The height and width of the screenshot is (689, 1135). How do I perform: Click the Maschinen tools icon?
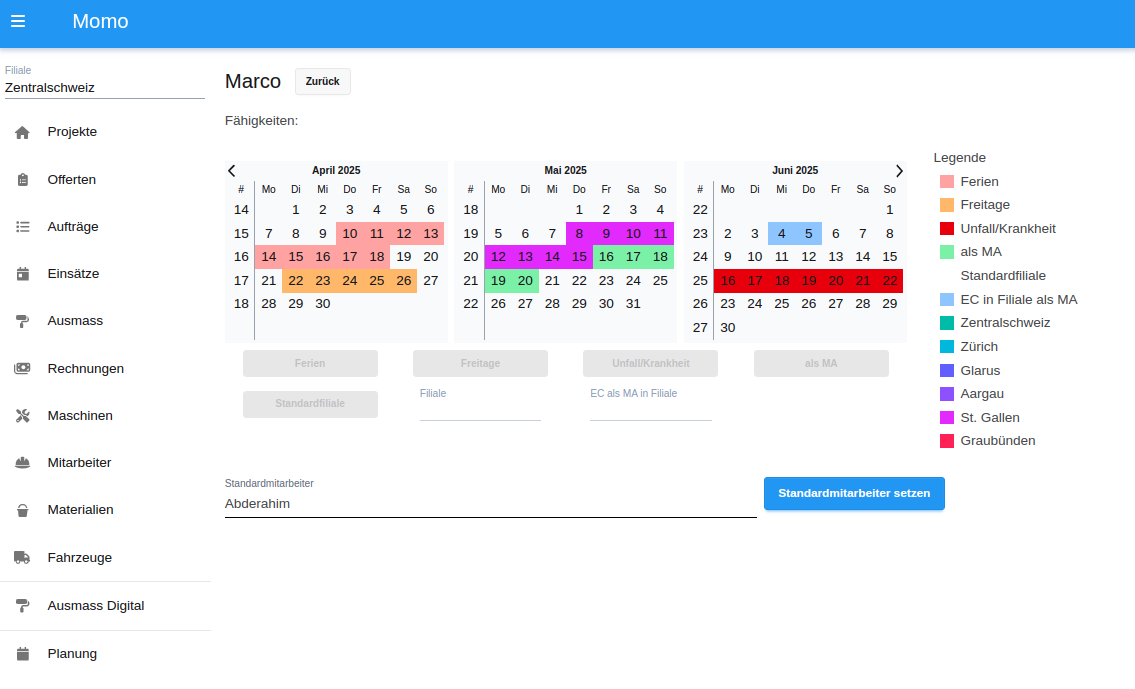point(23,416)
